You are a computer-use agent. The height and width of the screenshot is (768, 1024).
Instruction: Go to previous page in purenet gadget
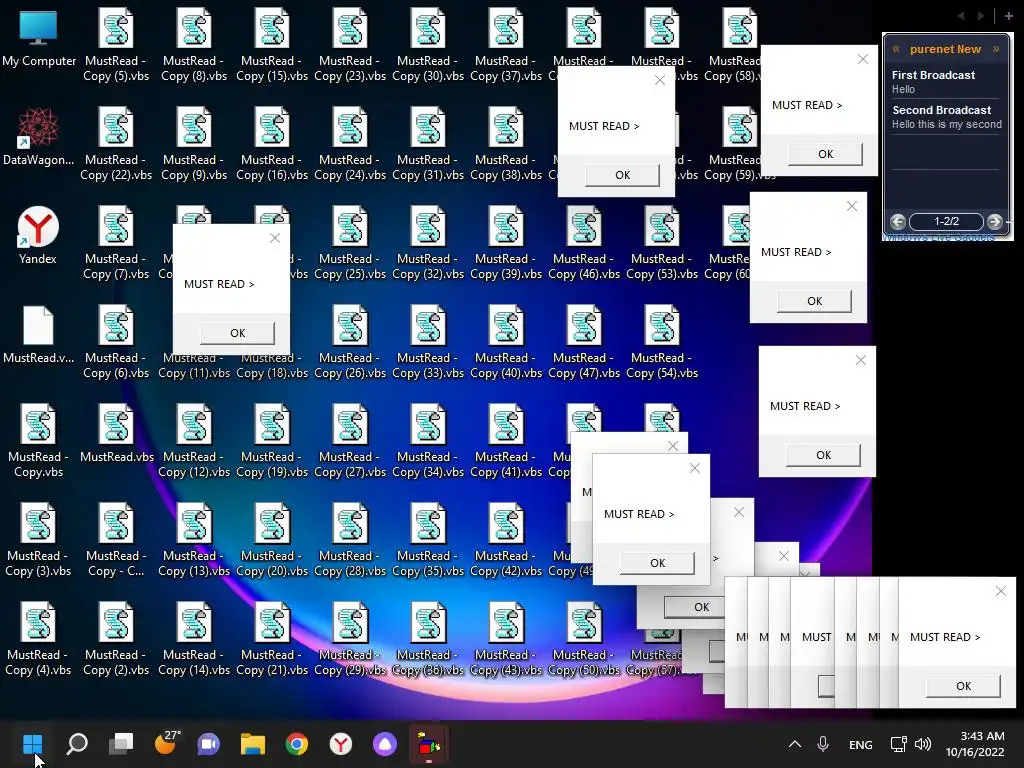point(898,221)
